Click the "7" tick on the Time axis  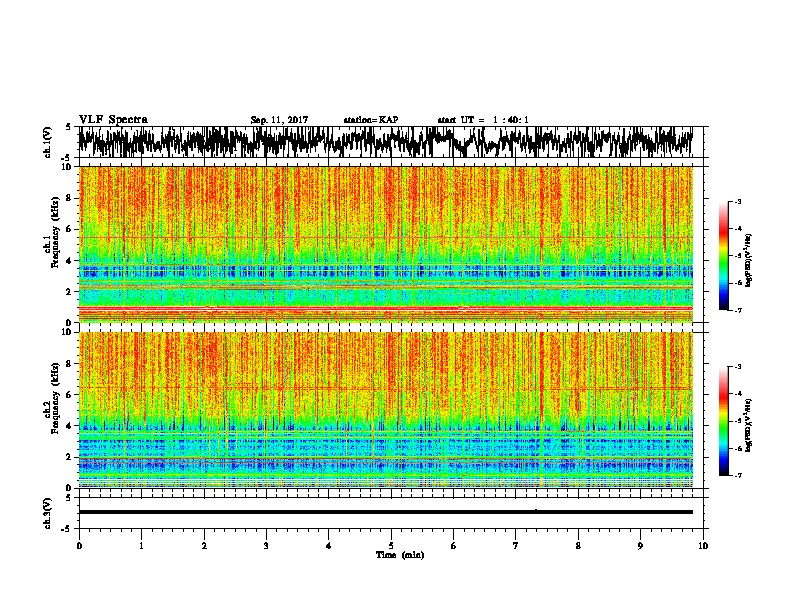coord(516,546)
